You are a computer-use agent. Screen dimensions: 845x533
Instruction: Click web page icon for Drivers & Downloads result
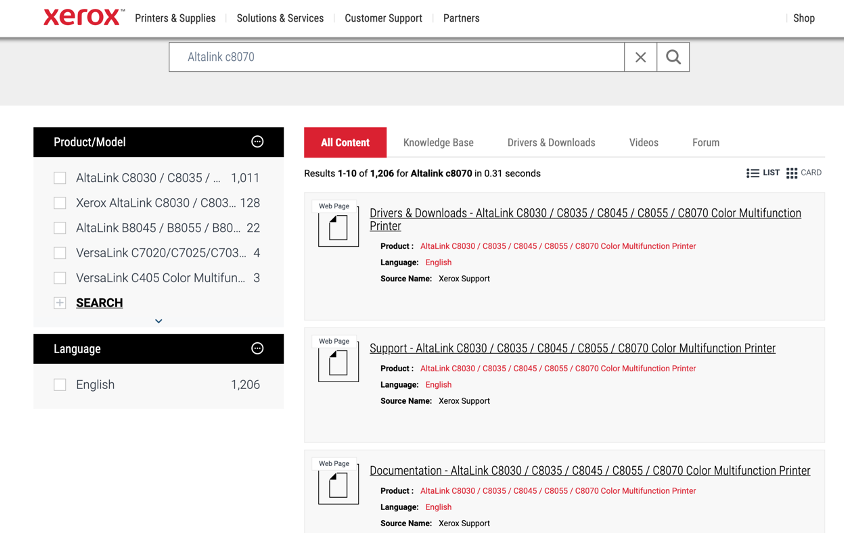click(338, 227)
